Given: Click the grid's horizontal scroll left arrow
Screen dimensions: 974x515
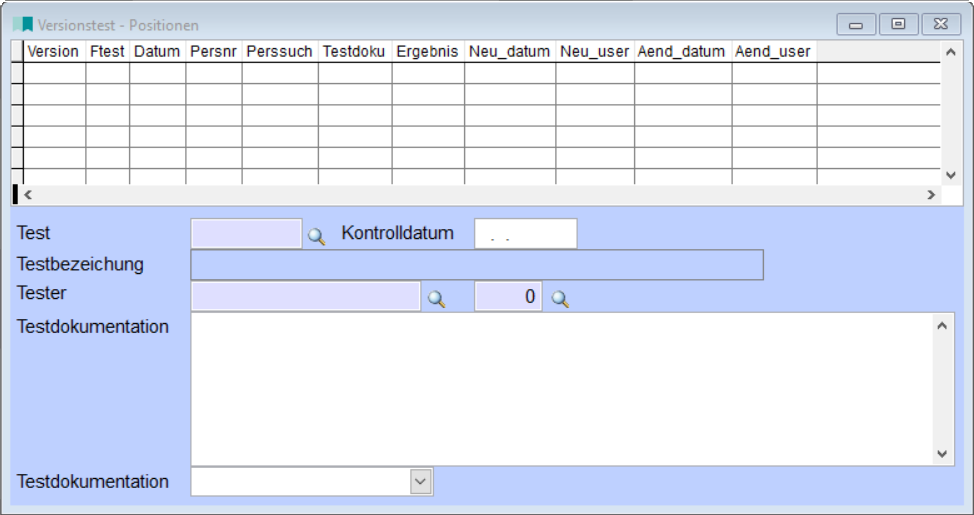Looking at the screenshot, I should [28, 194].
